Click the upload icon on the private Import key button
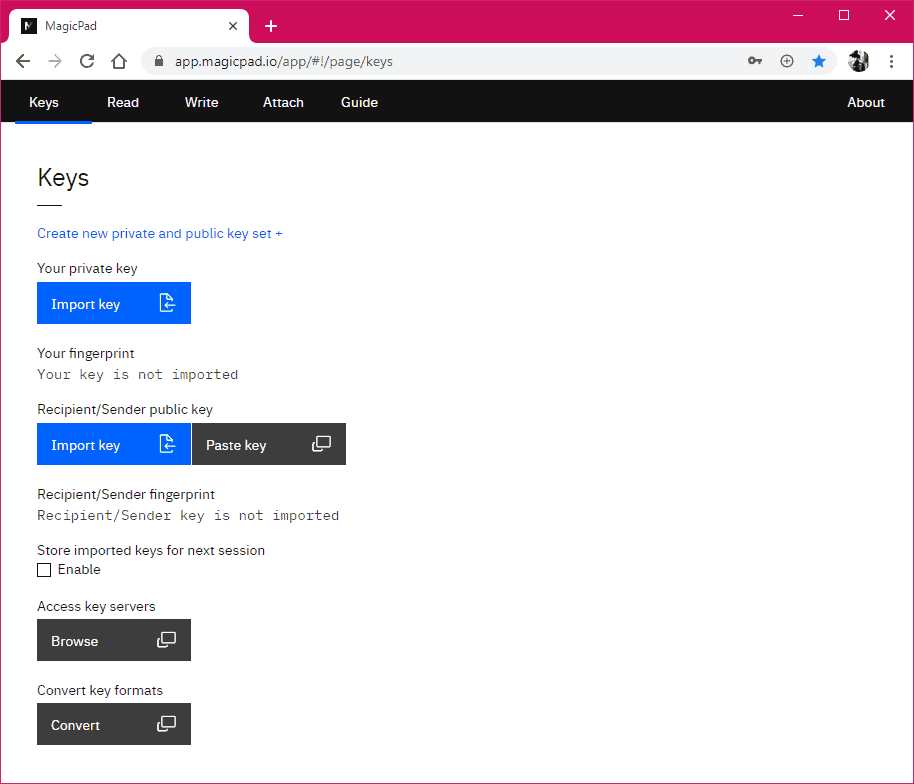 168,303
